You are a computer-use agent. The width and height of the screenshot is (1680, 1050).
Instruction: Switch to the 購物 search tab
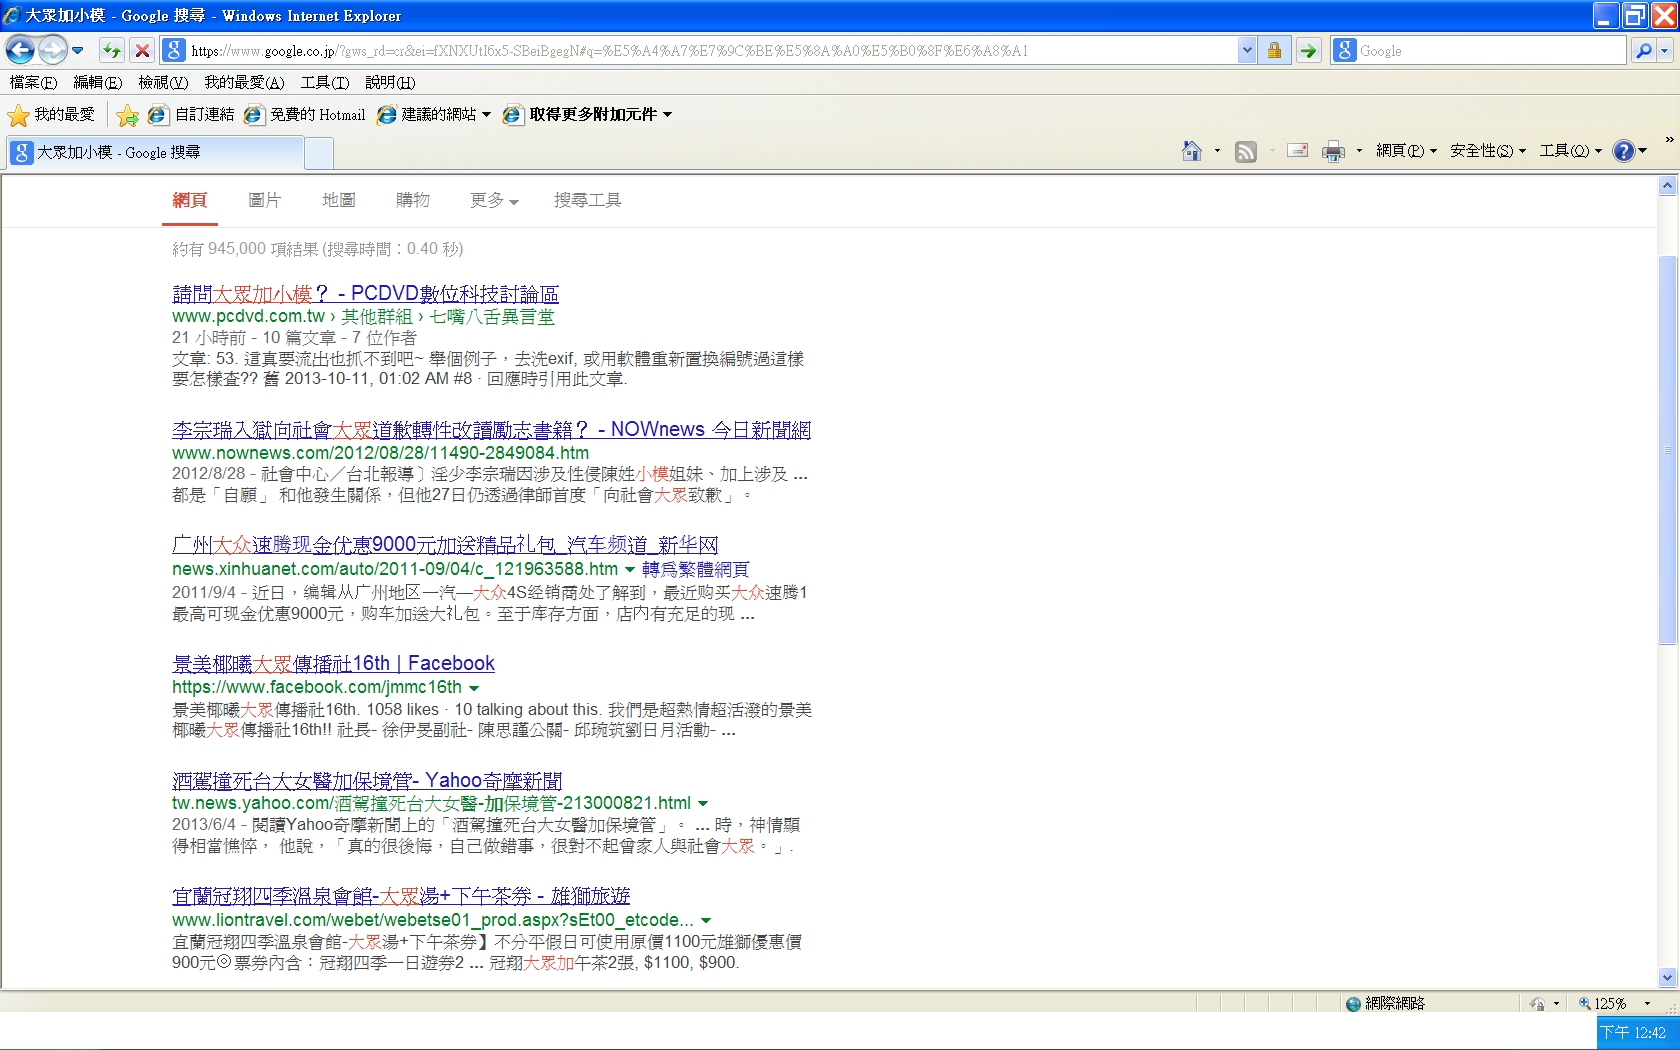coord(413,200)
